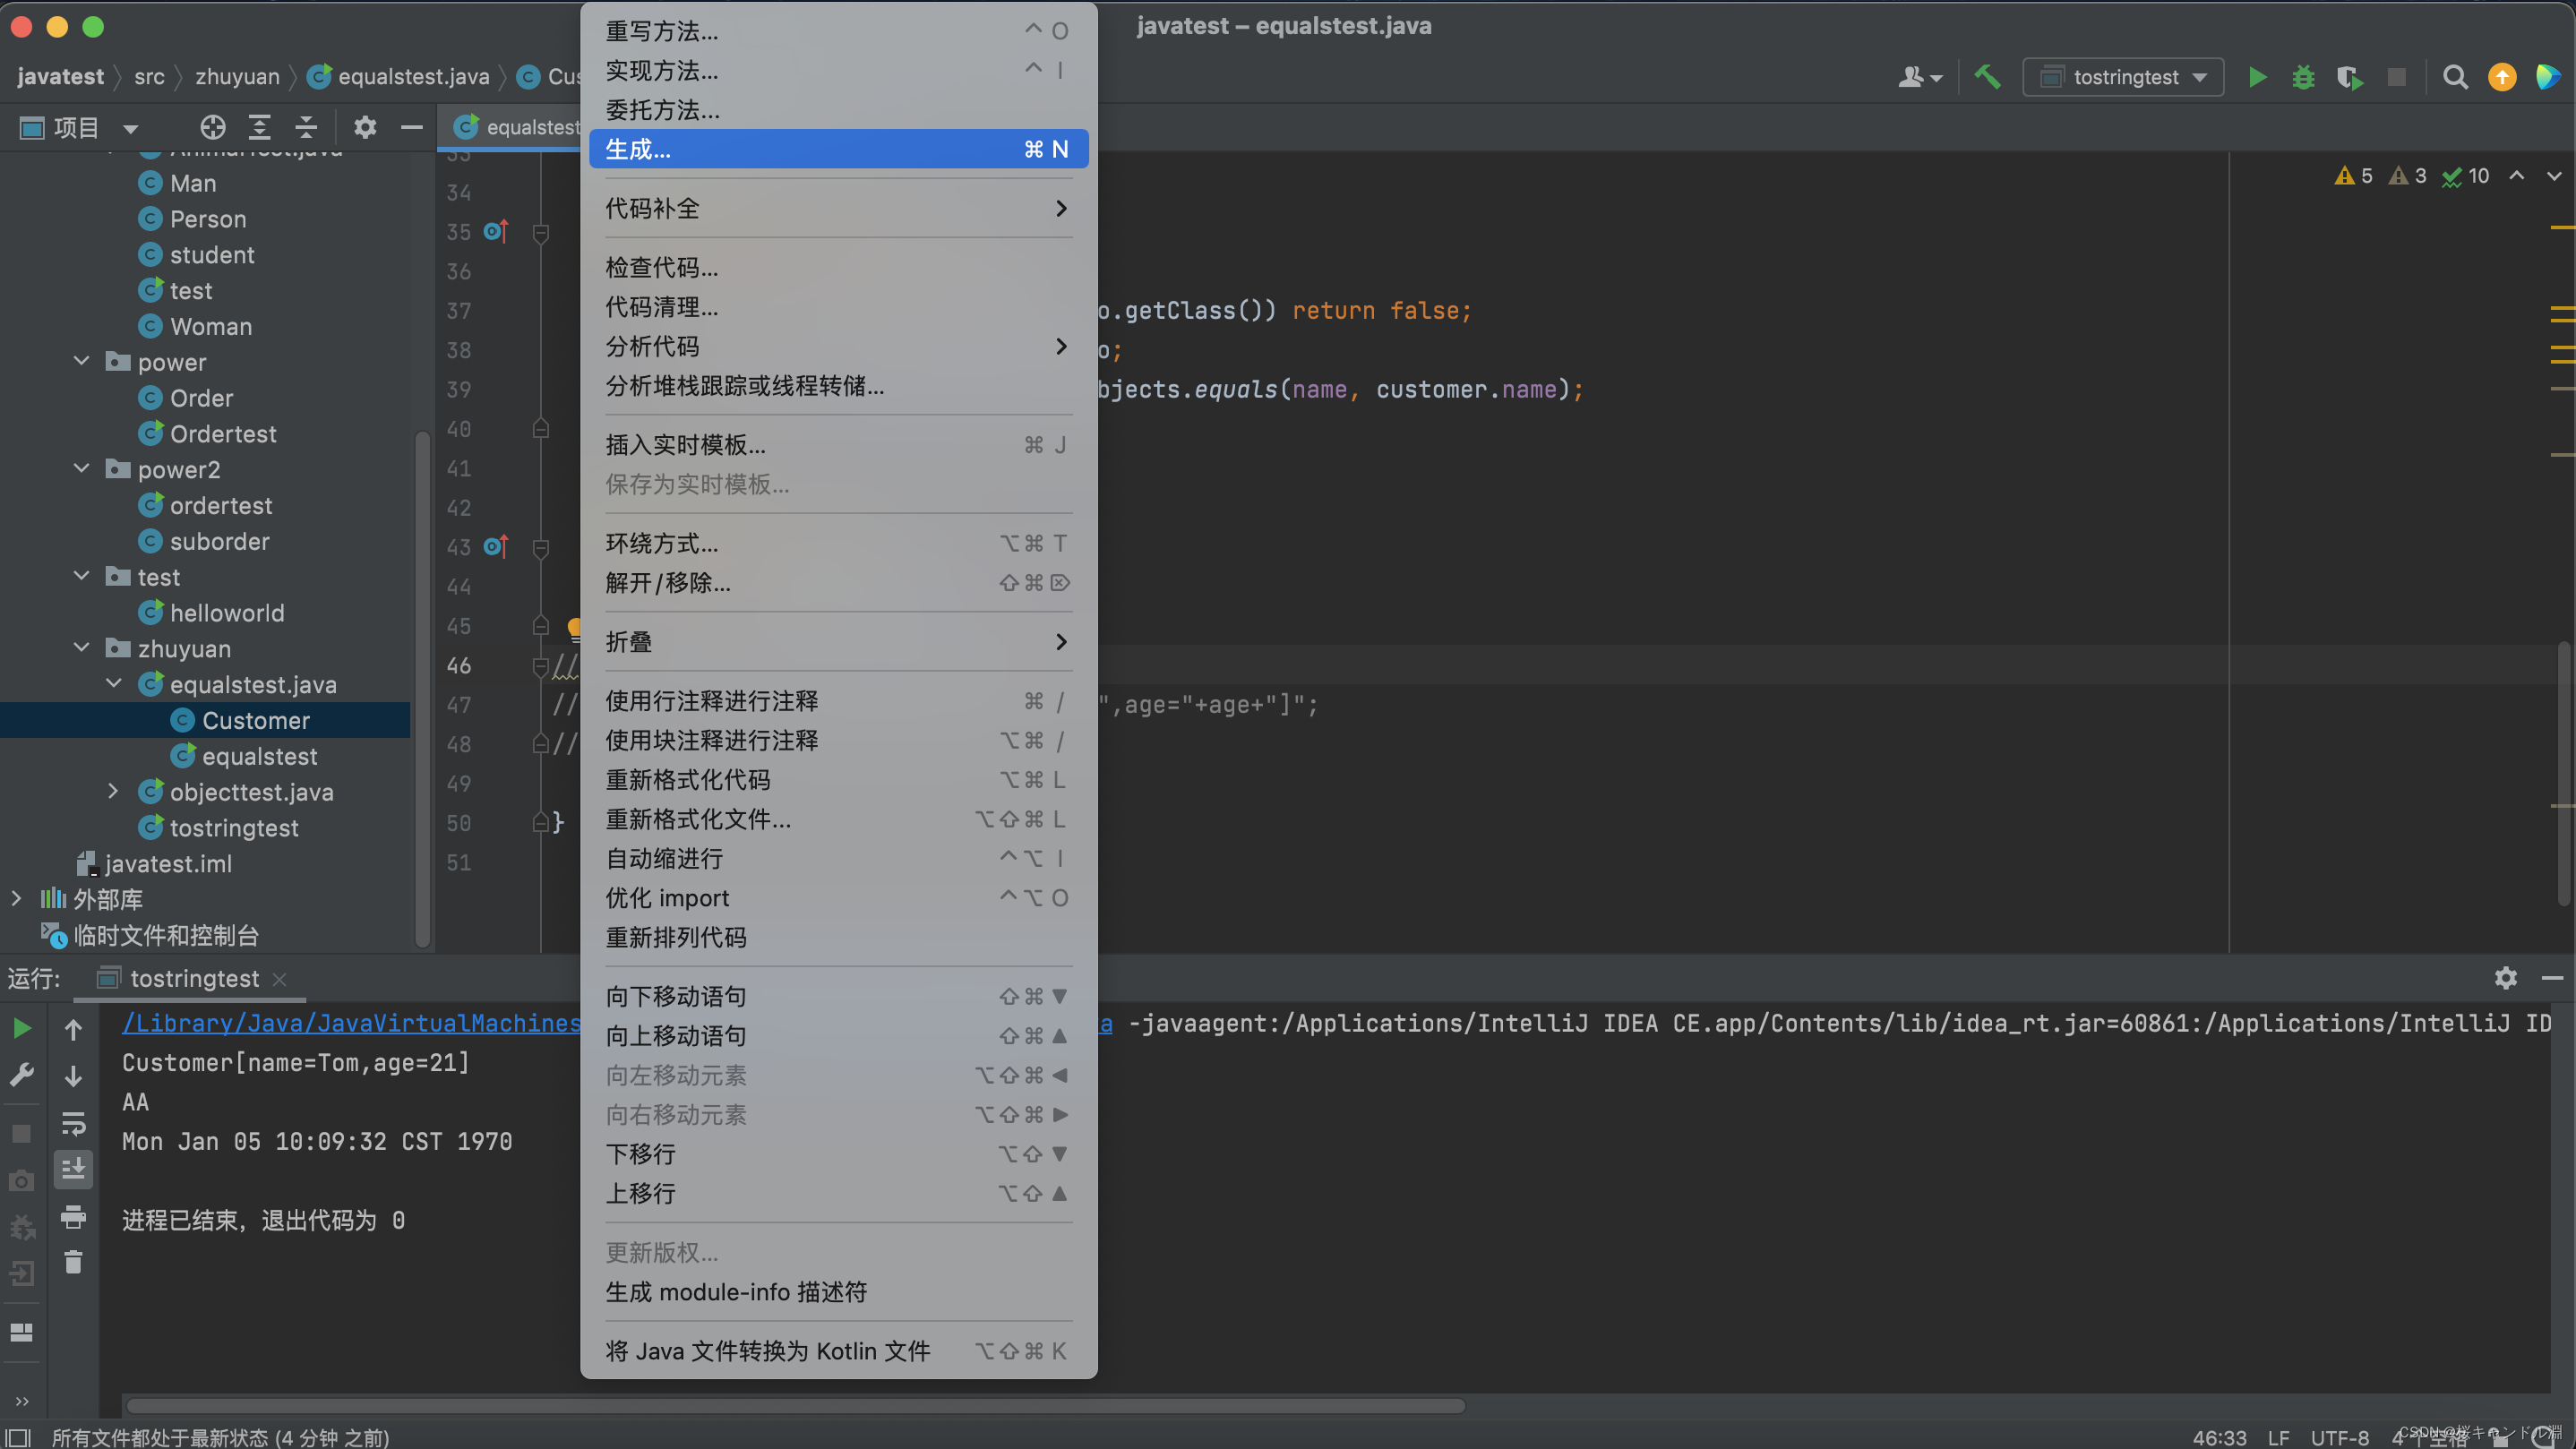Close the tostringtest run tab
Viewport: 2576px width, 1449px height.
click(280, 979)
